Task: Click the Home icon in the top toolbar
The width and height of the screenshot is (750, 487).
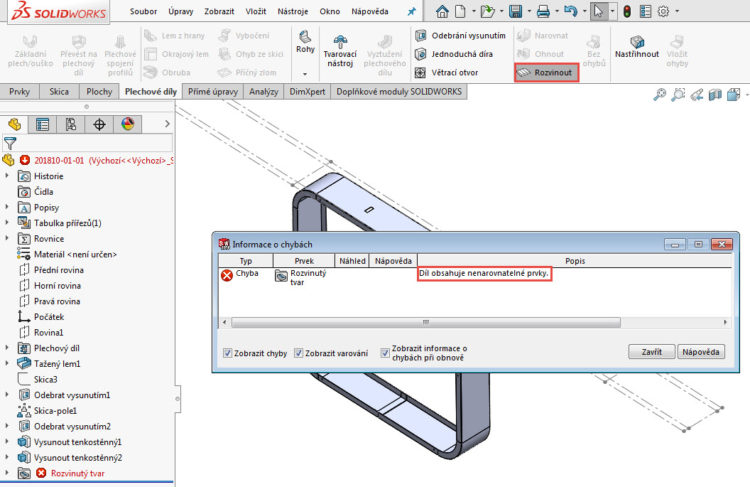Action: point(442,11)
